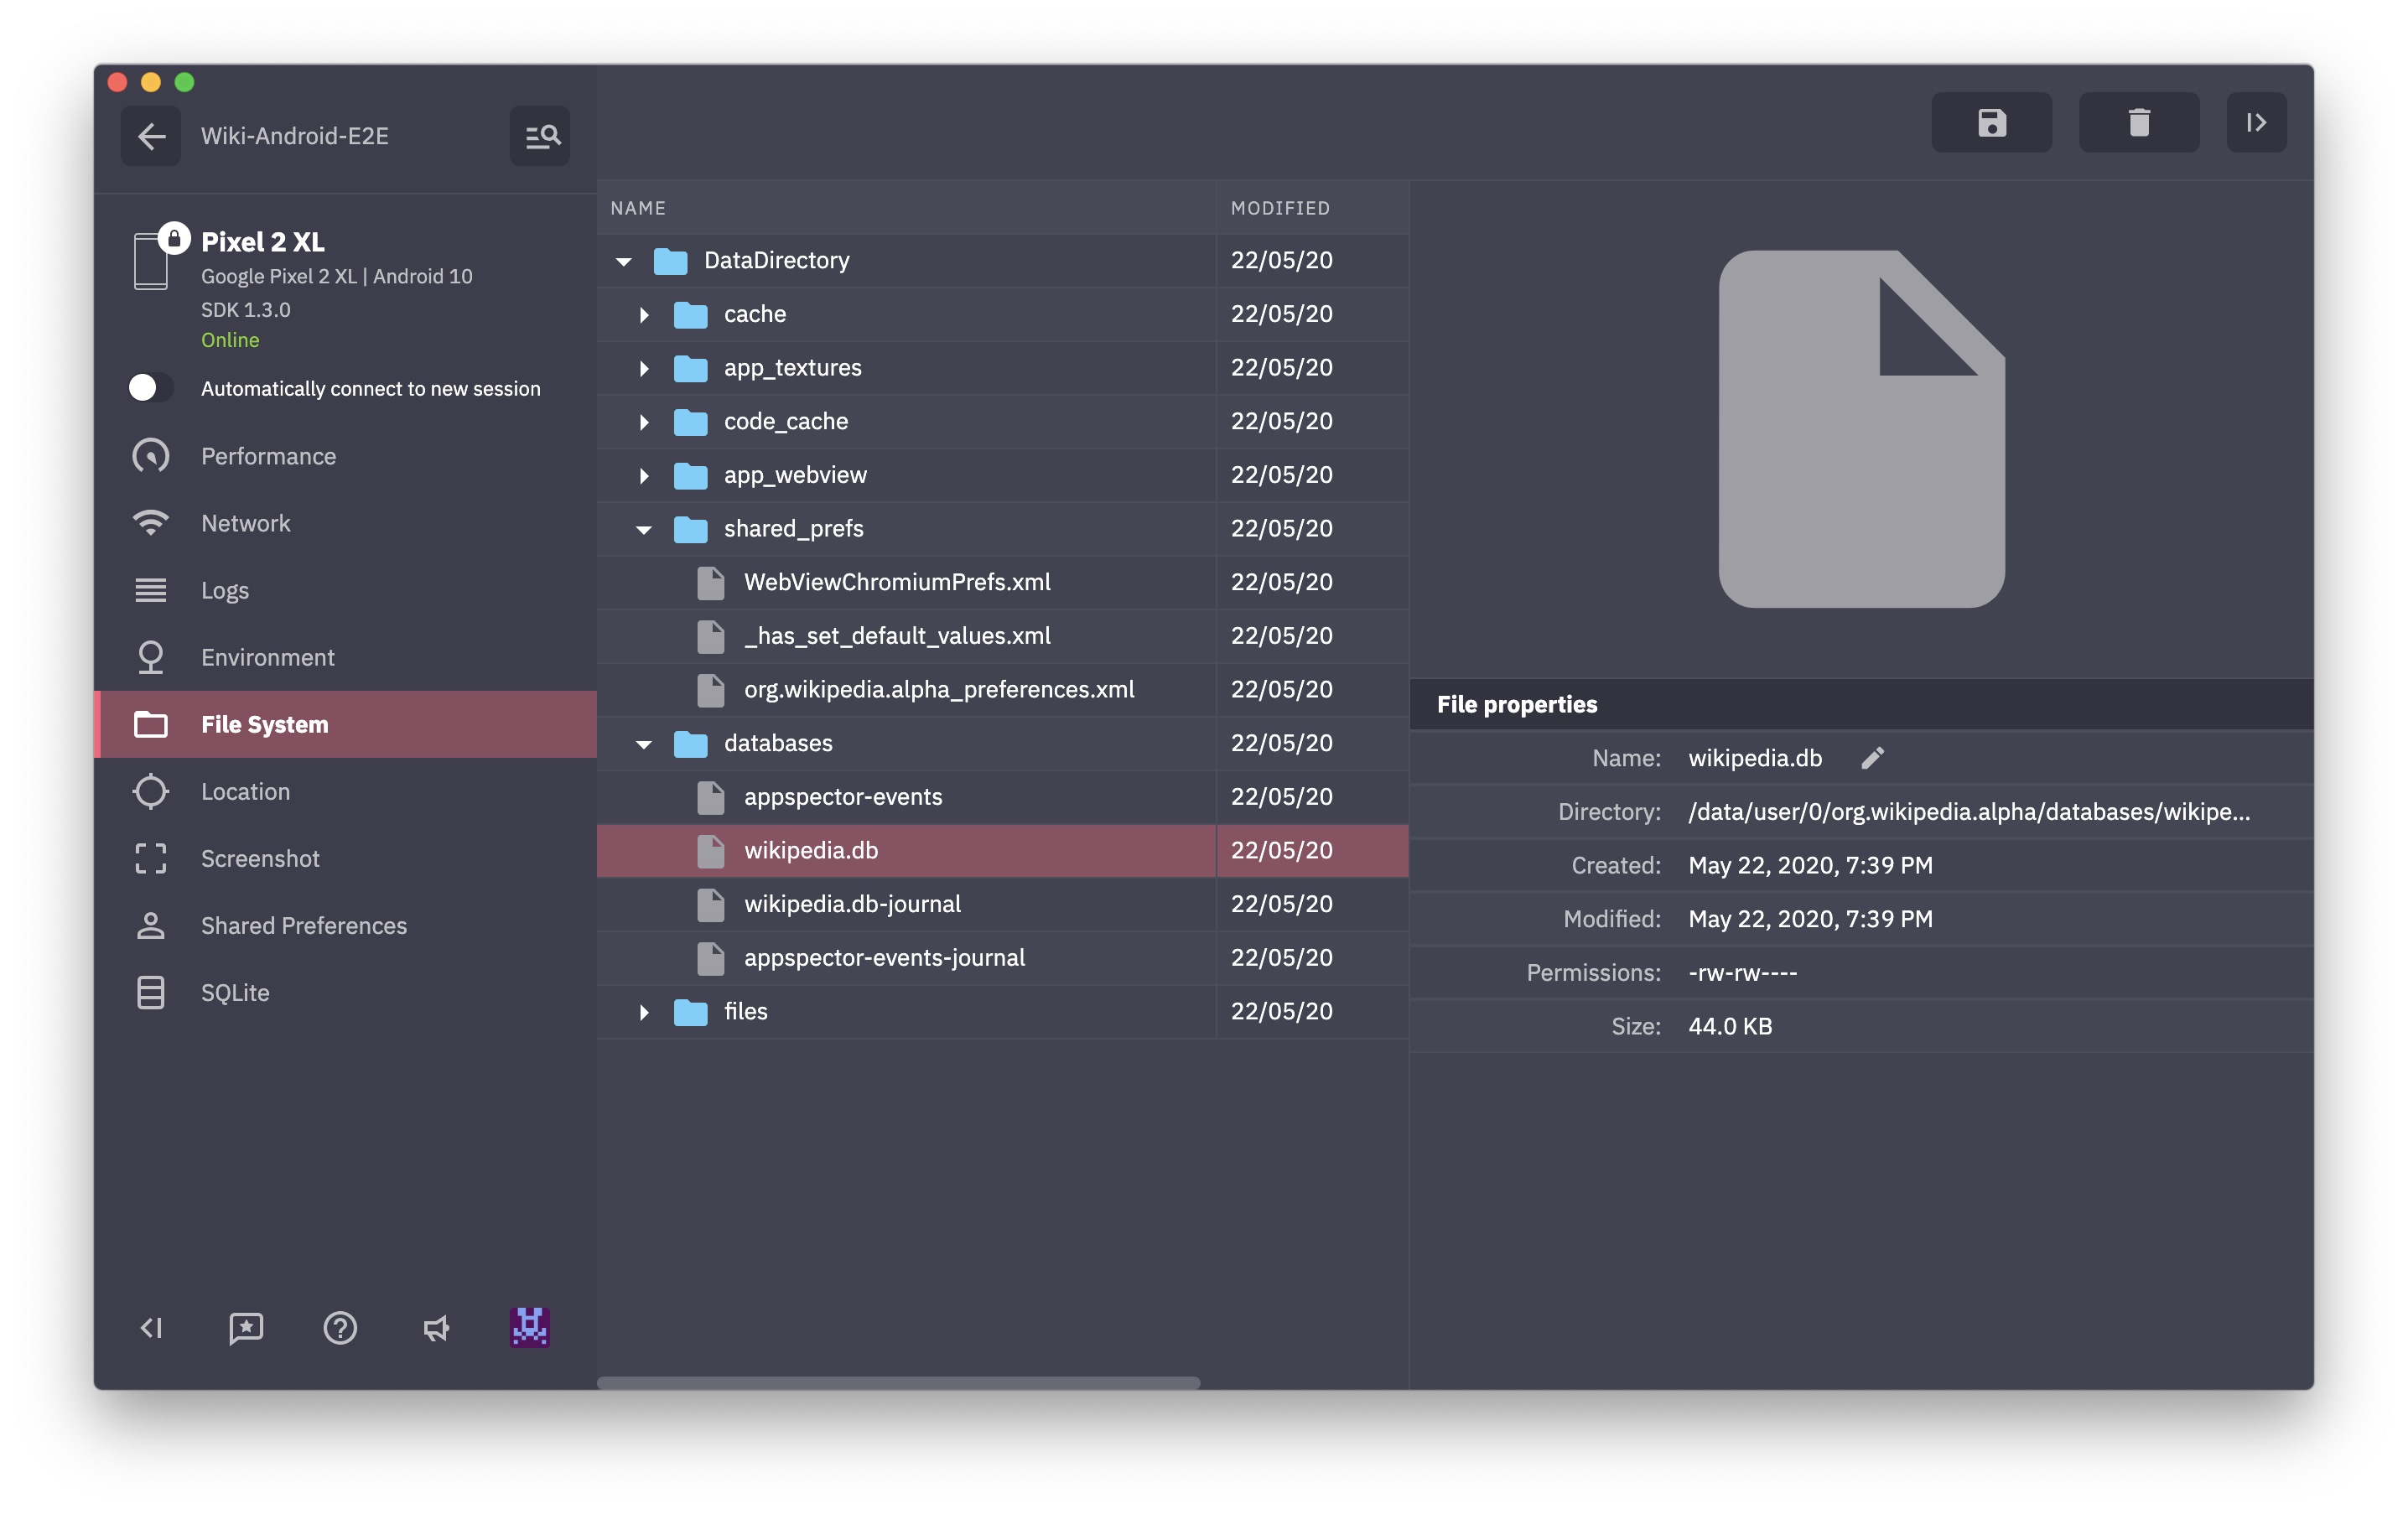Viewport: 2408px width, 1514px height.
Task: Open the user avatar profile
Action: point(529,1328)
